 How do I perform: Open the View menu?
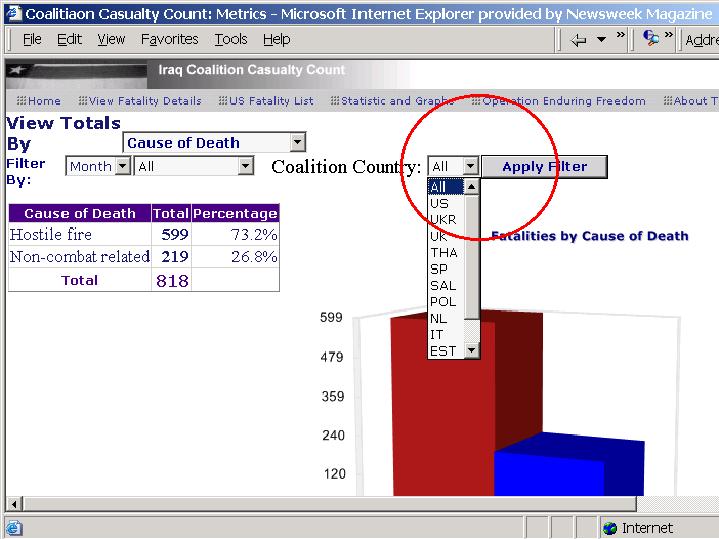click(111, 39)
